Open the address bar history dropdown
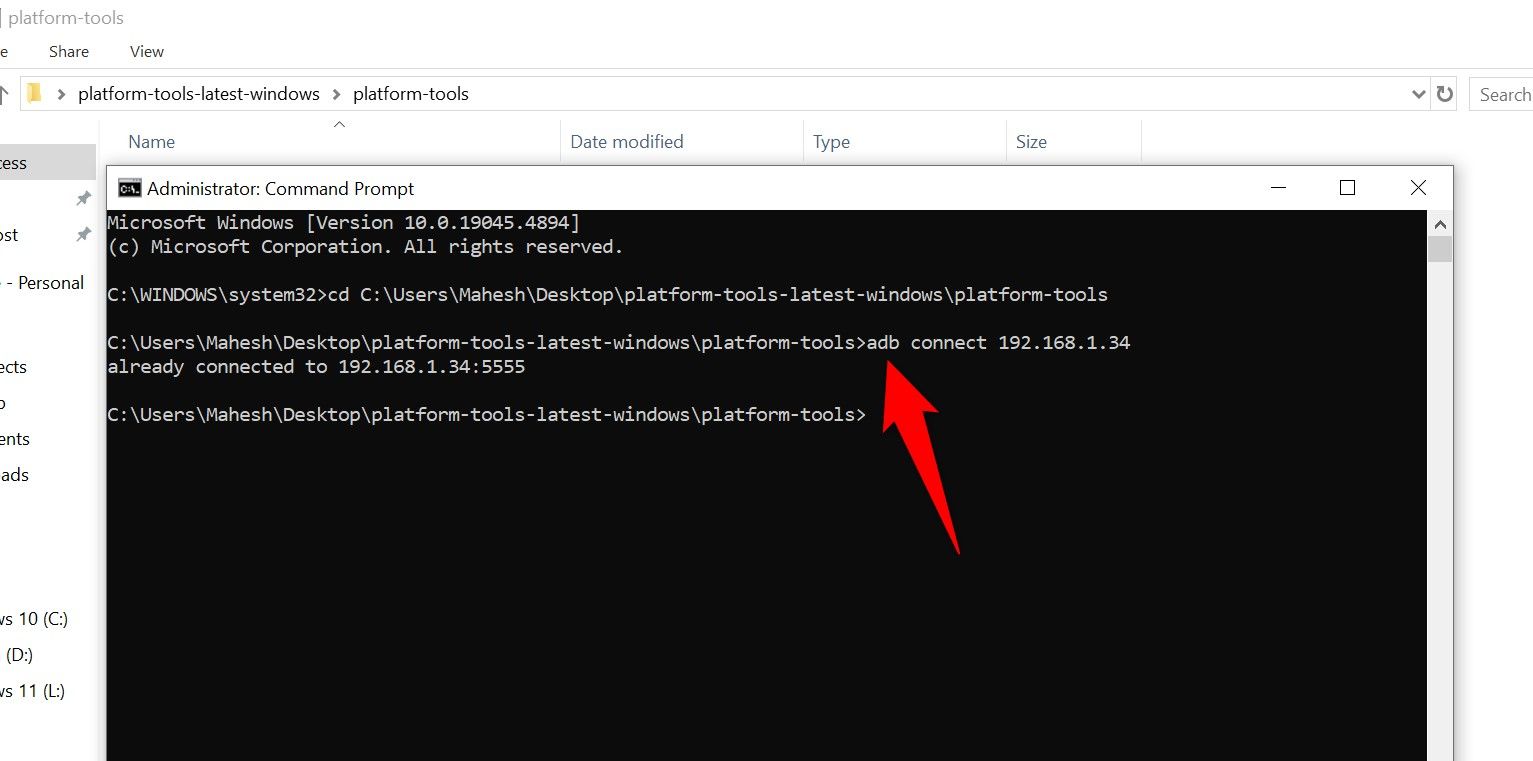Viewport: 1533px width, 761px height. (1418, 93)
